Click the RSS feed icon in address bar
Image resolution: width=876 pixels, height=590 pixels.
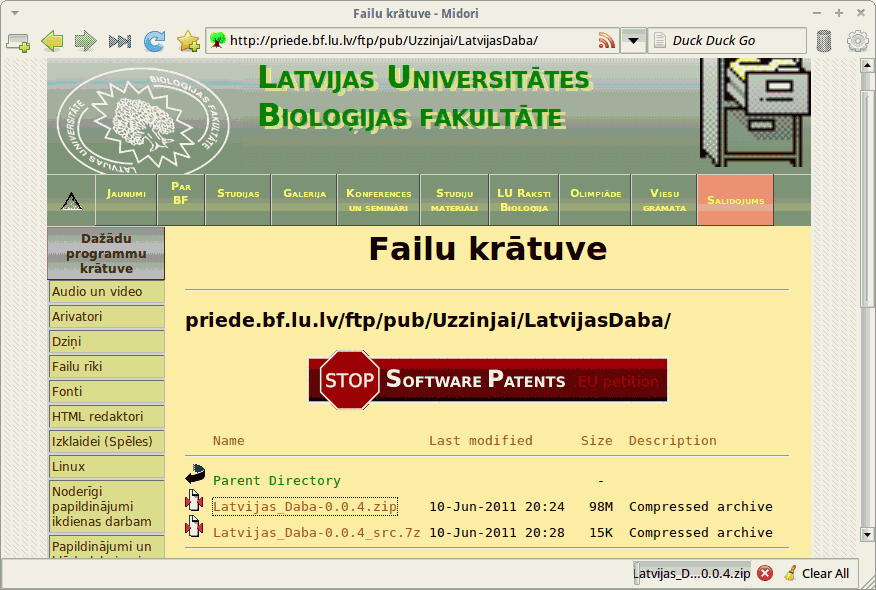pos(607,40)
